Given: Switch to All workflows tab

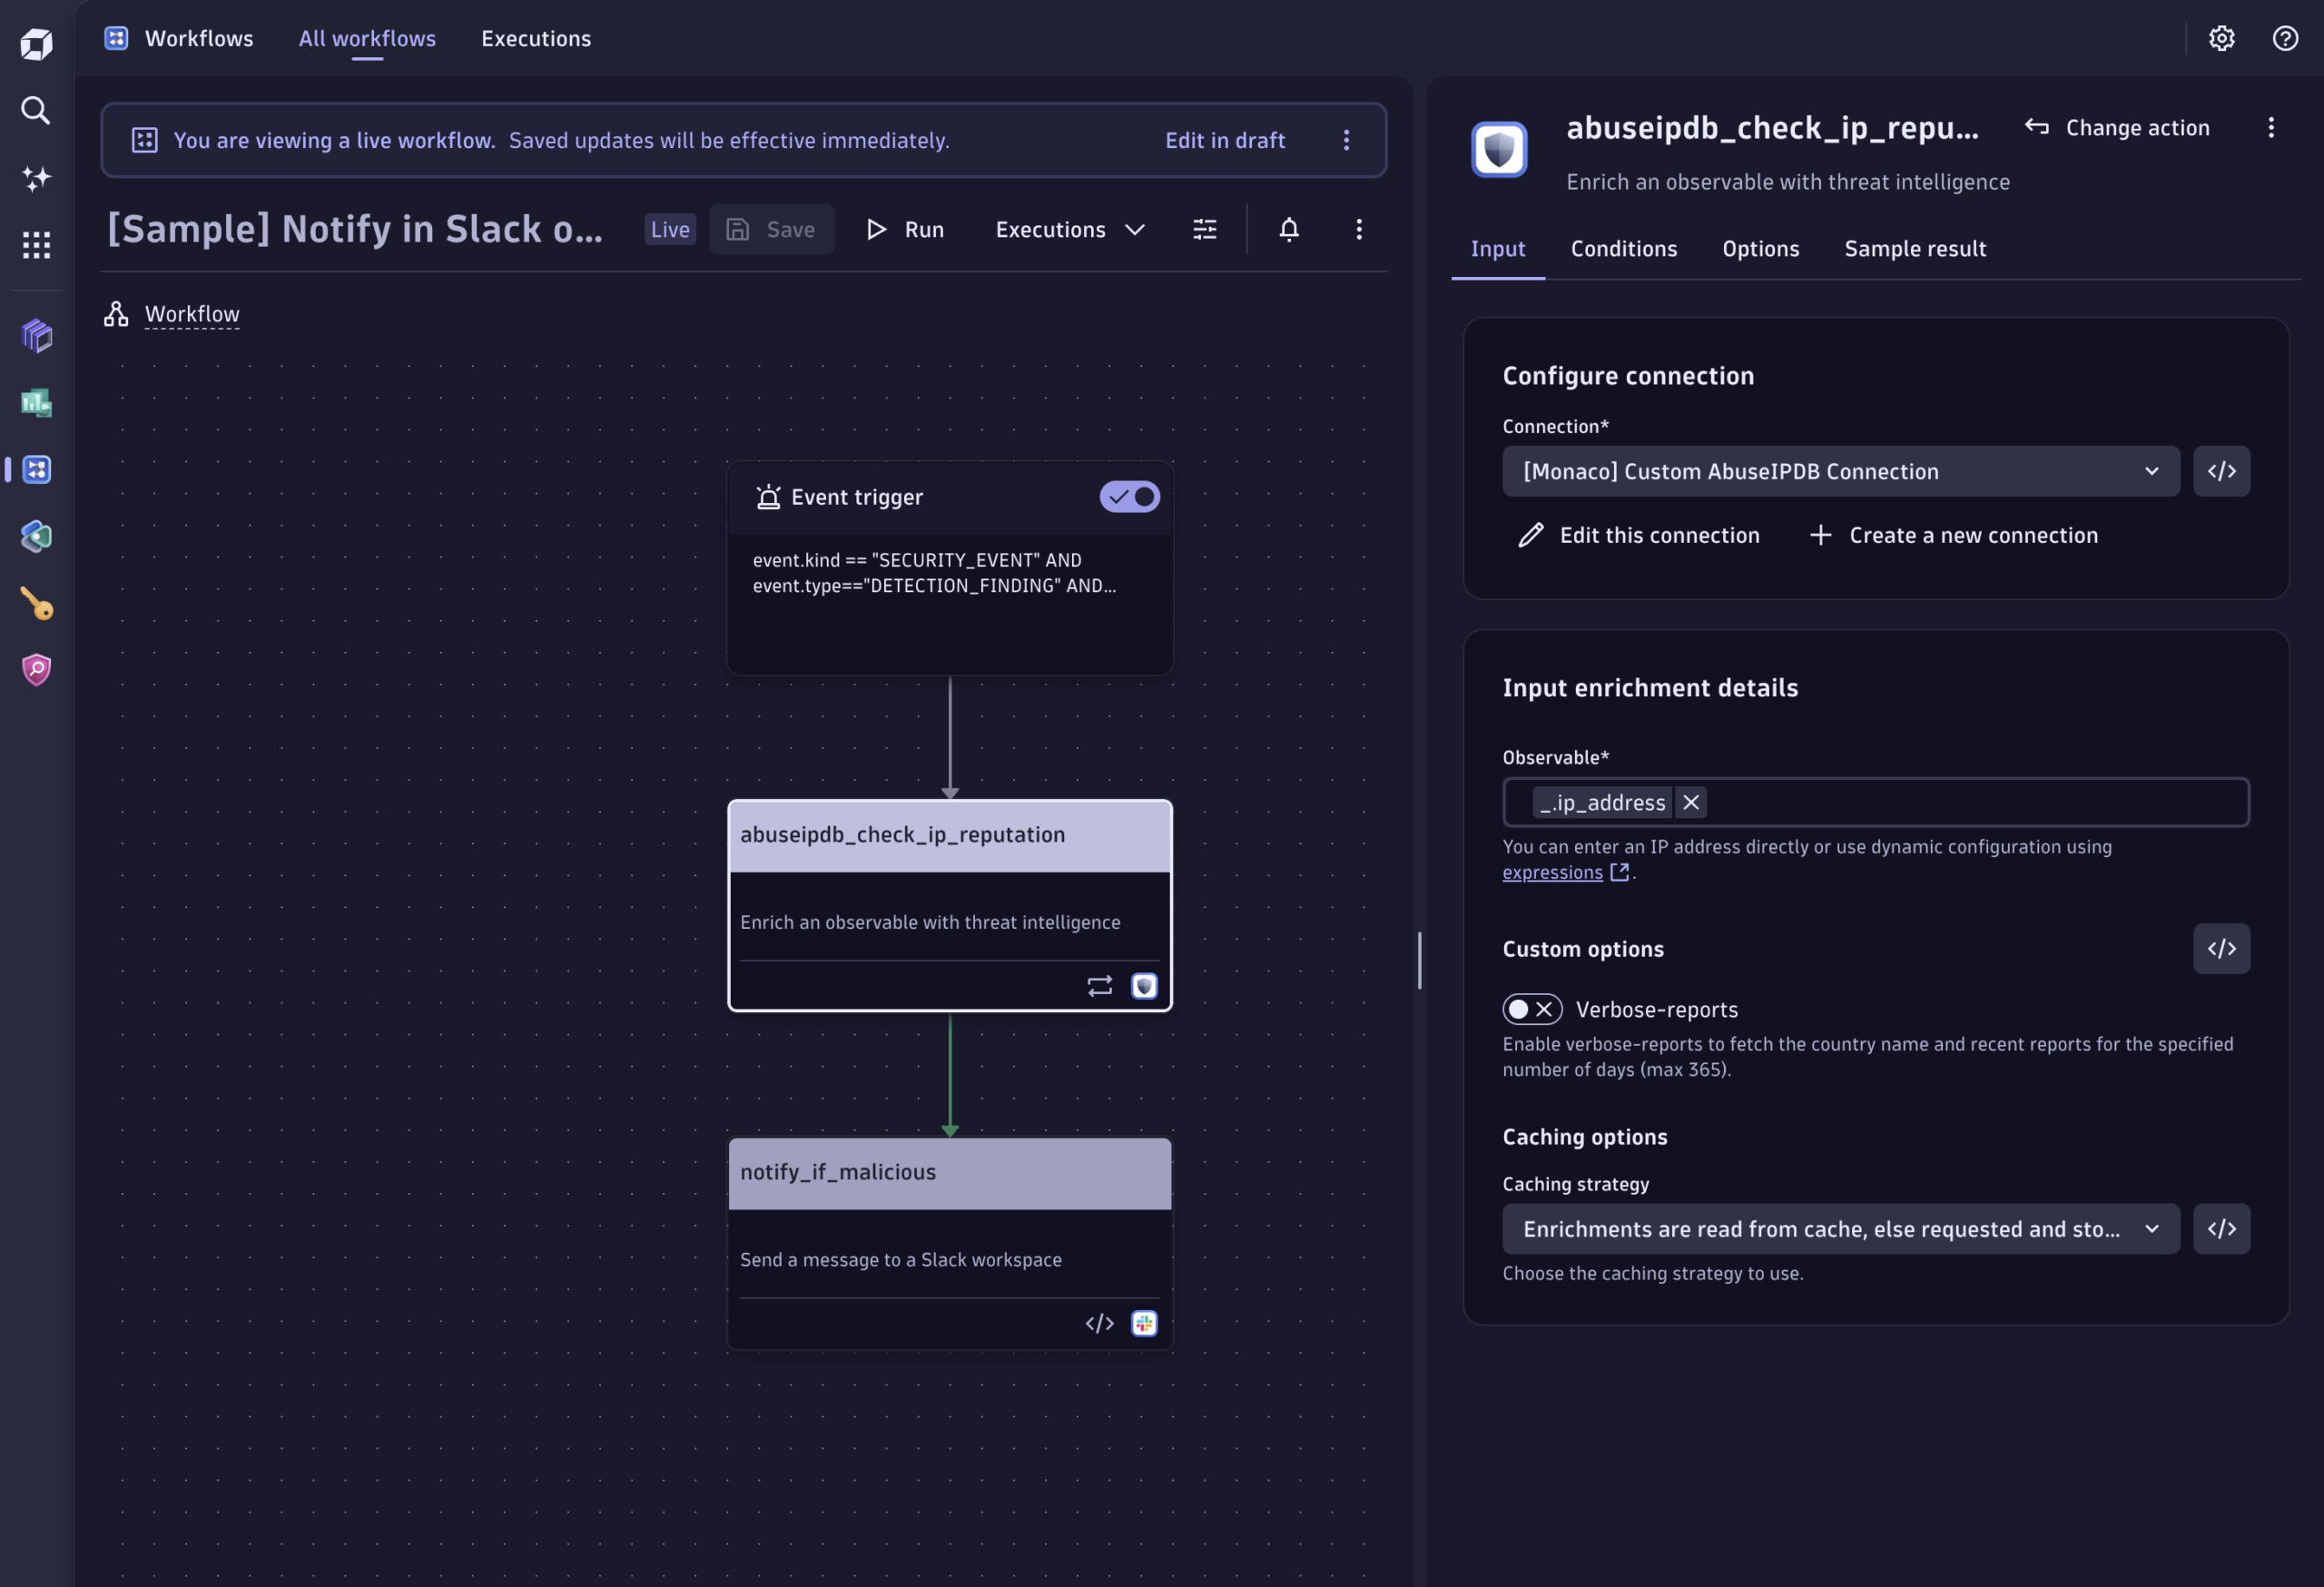Looking at the screenshot, I should pos(367,38).
